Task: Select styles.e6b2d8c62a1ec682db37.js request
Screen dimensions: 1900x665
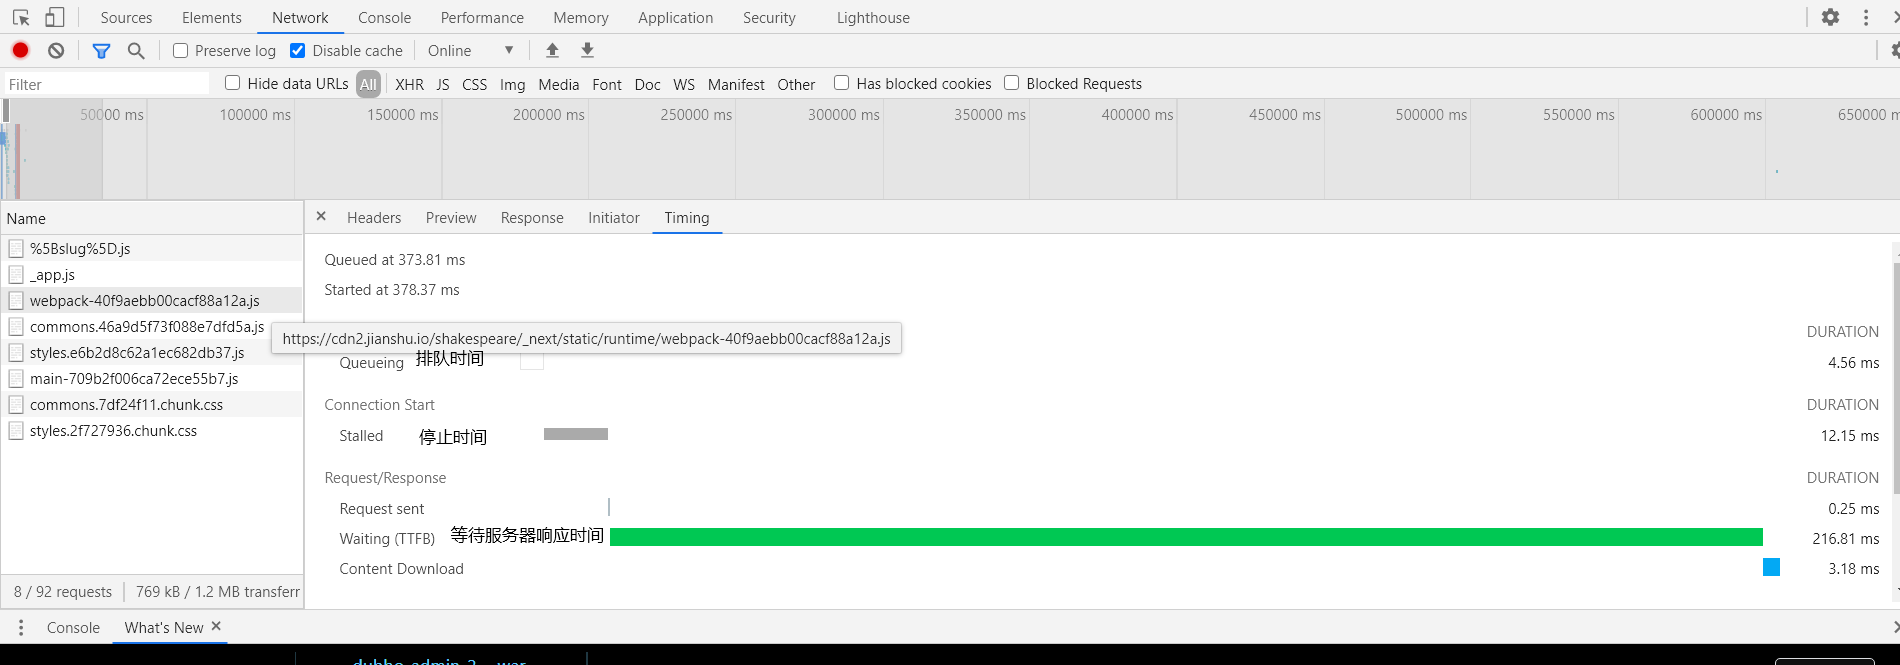Action: click(152, 352)
